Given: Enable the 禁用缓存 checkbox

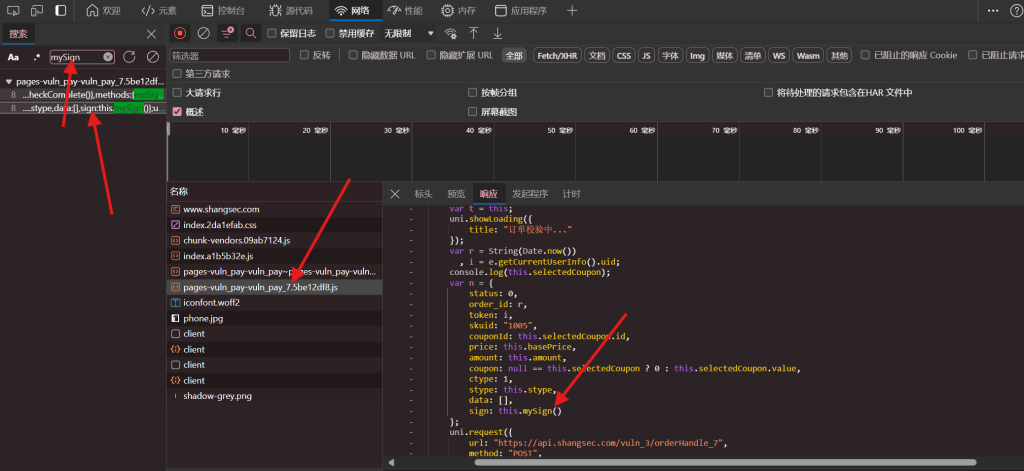Looking at the screenshot, I should [332, 33].
